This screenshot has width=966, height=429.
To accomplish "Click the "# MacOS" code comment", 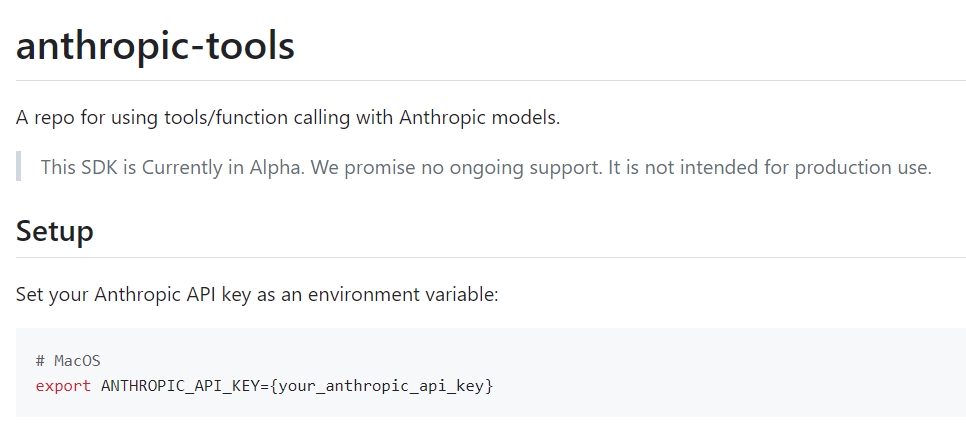I will (x=68, y=361).
